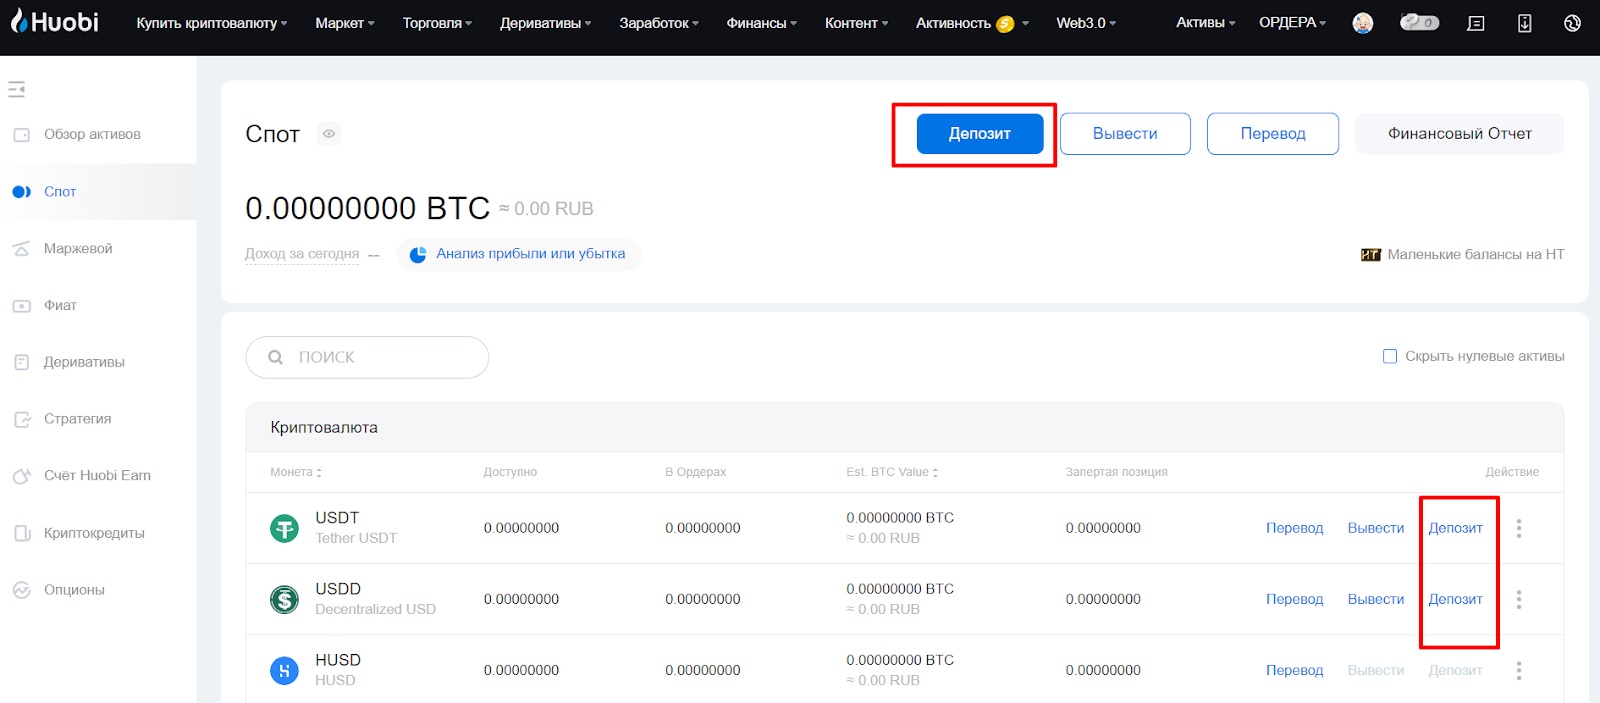Click Перевод in the USDT row
Viewport: 1600px width, 703px height.
click(x=1295, y=528)
